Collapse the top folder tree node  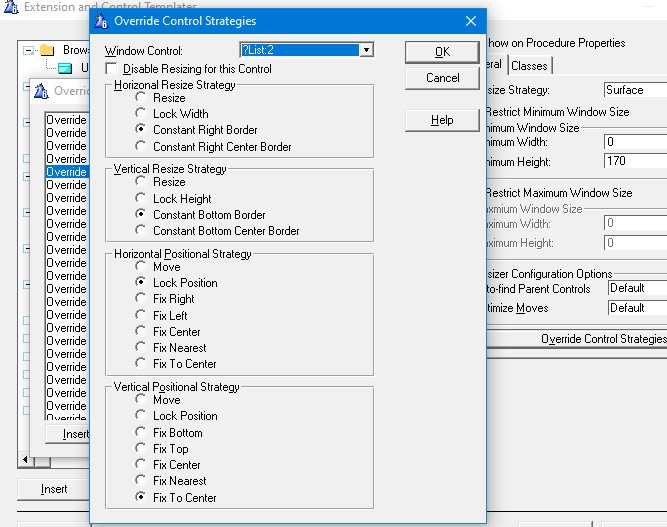[x=28, y=50]
